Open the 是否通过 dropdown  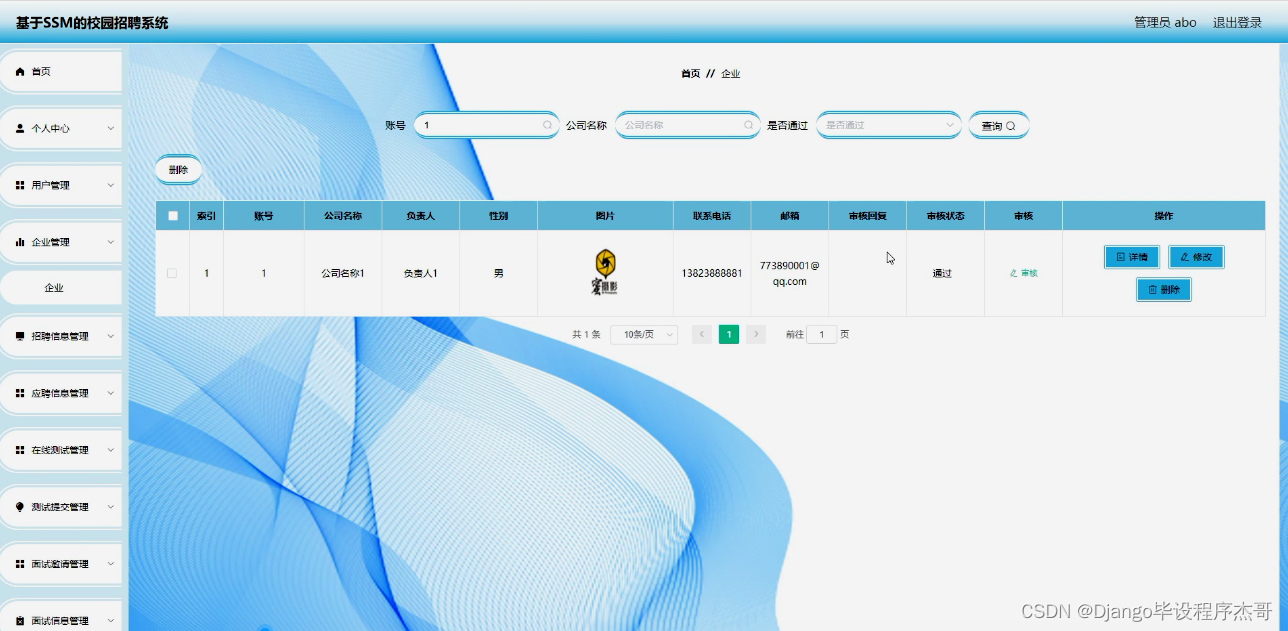[889, 126]
